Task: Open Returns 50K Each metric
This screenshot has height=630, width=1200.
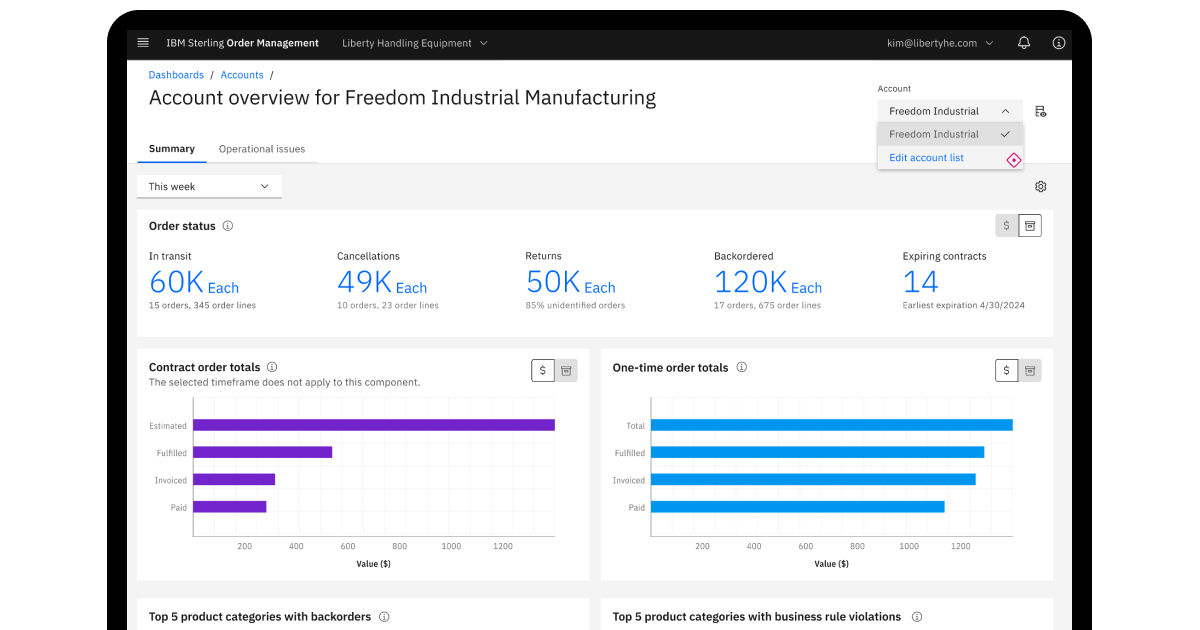Action: [571, 282]
